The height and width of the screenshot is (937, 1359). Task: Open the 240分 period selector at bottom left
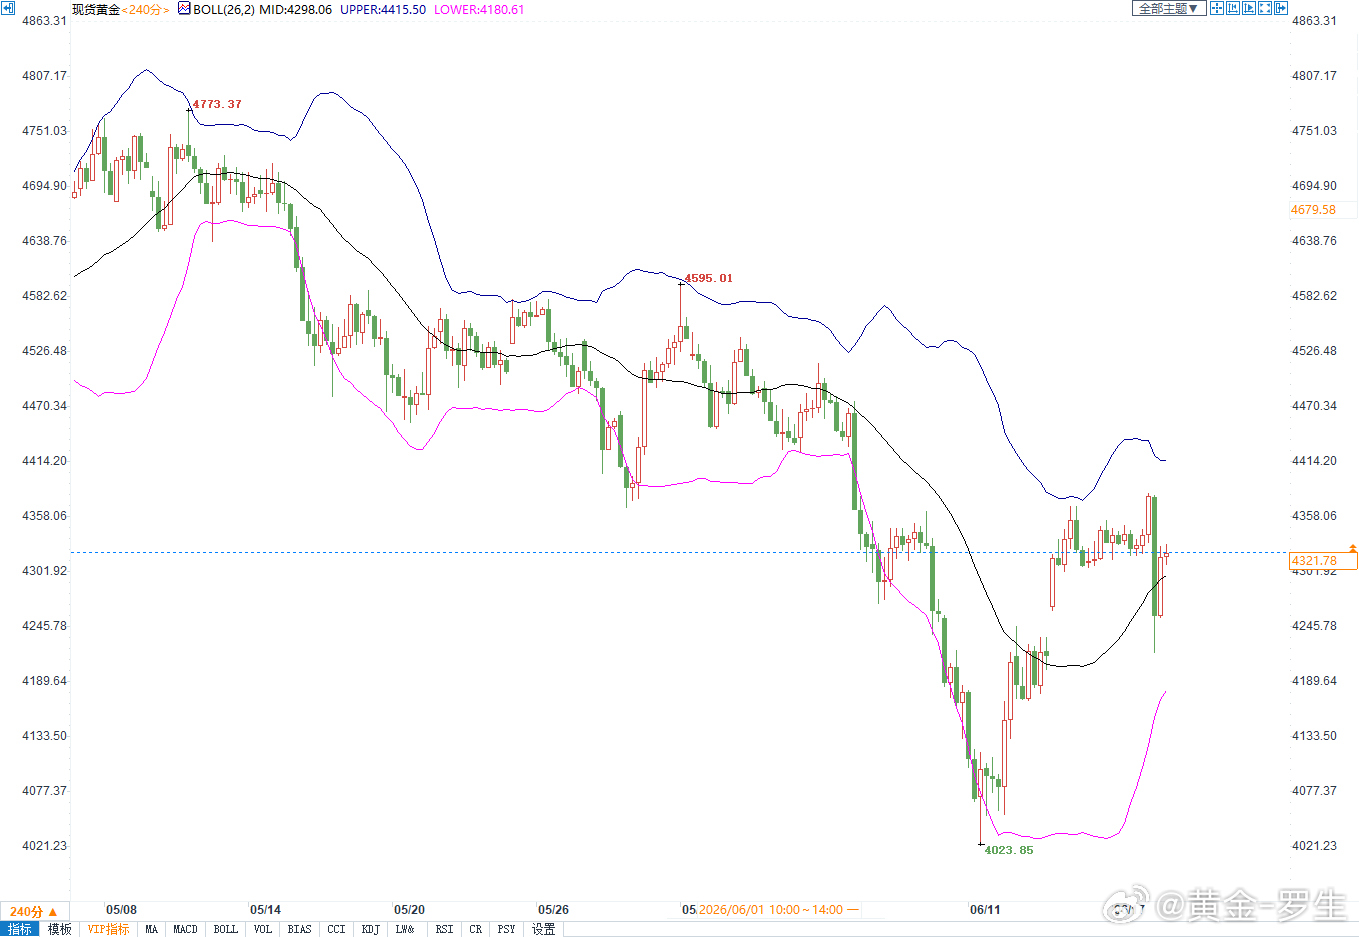(x=34, y=911)
